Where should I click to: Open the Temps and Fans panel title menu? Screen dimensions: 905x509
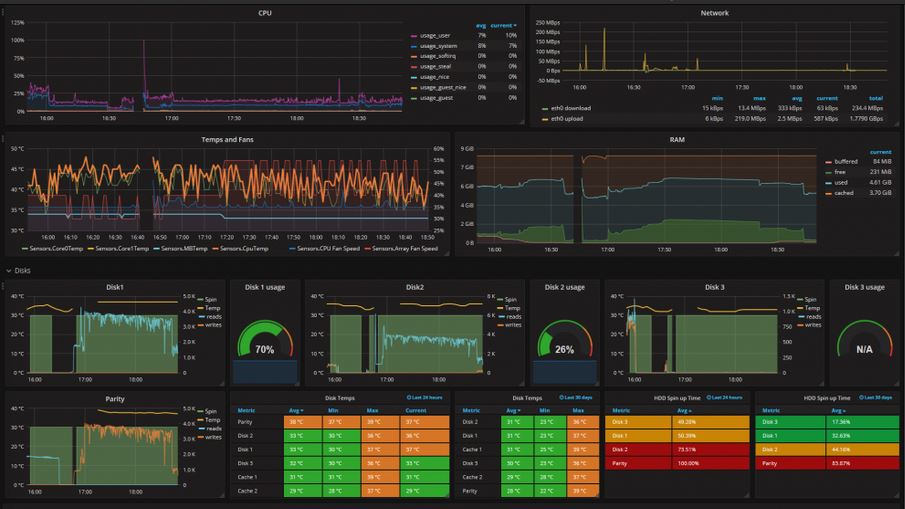pos(226,139)
